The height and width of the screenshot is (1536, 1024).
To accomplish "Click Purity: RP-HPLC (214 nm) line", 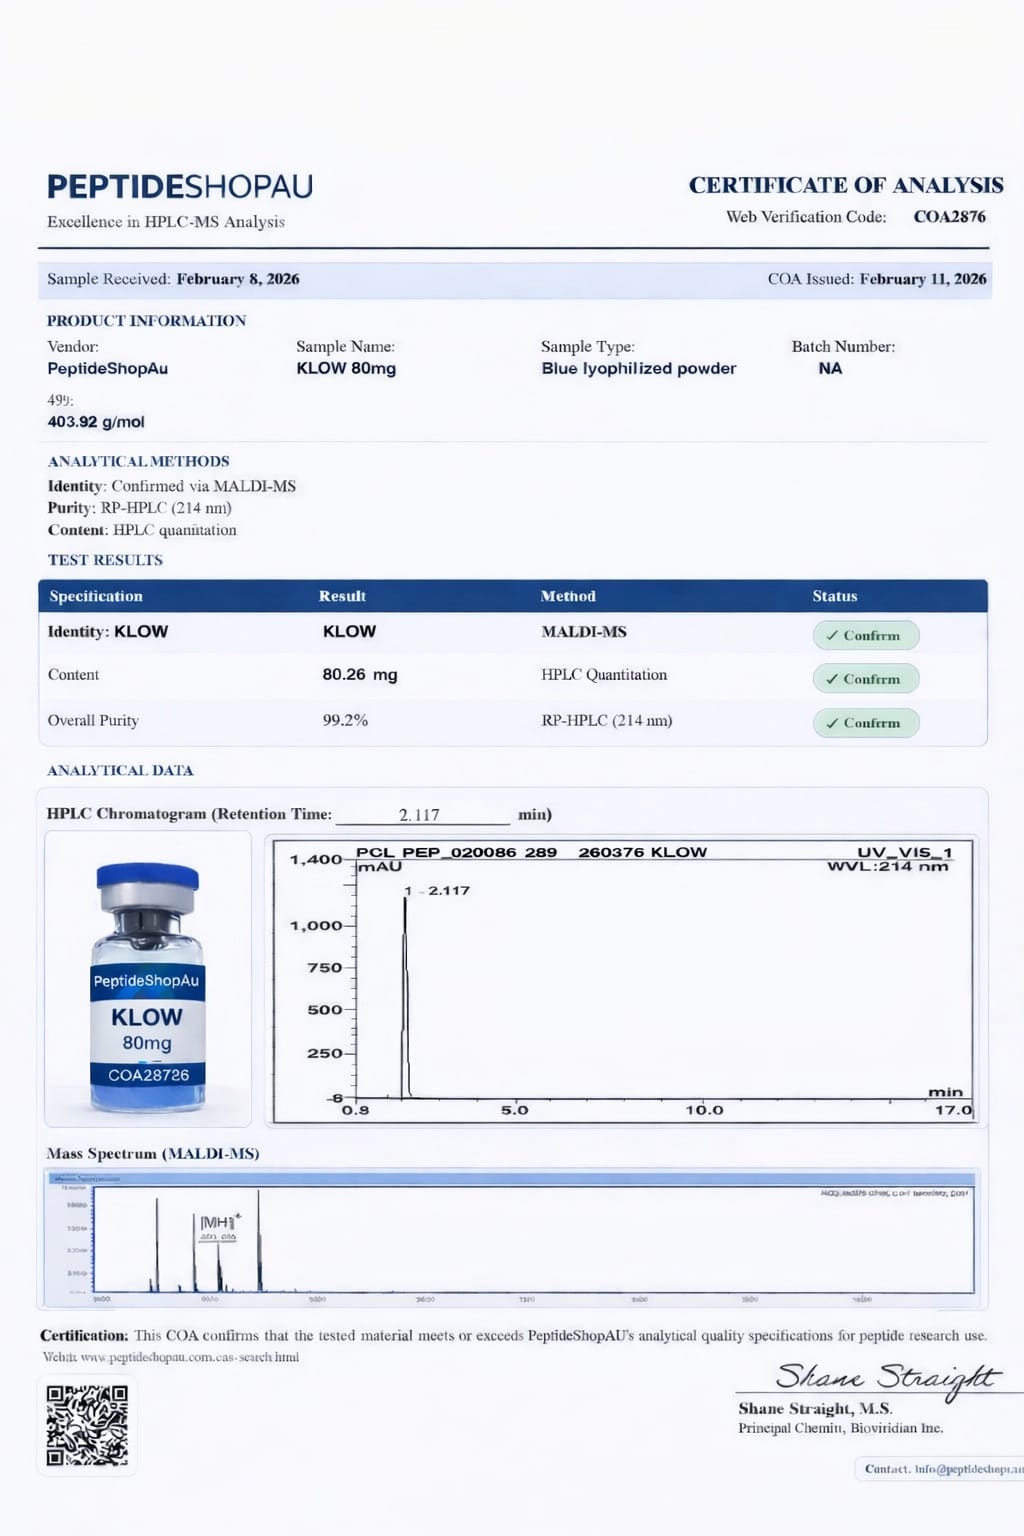I will [140, 508].
